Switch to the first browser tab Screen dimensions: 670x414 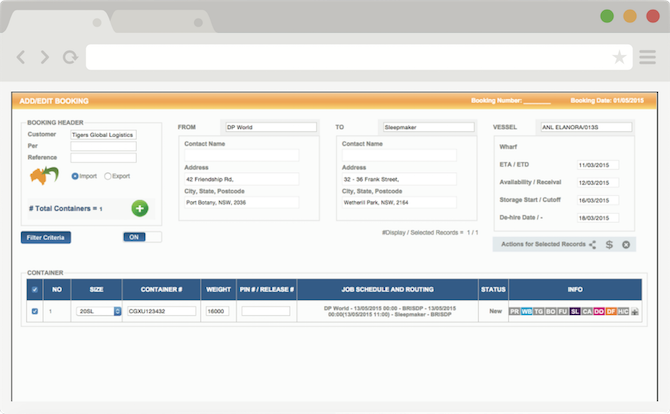coord(58,22)
